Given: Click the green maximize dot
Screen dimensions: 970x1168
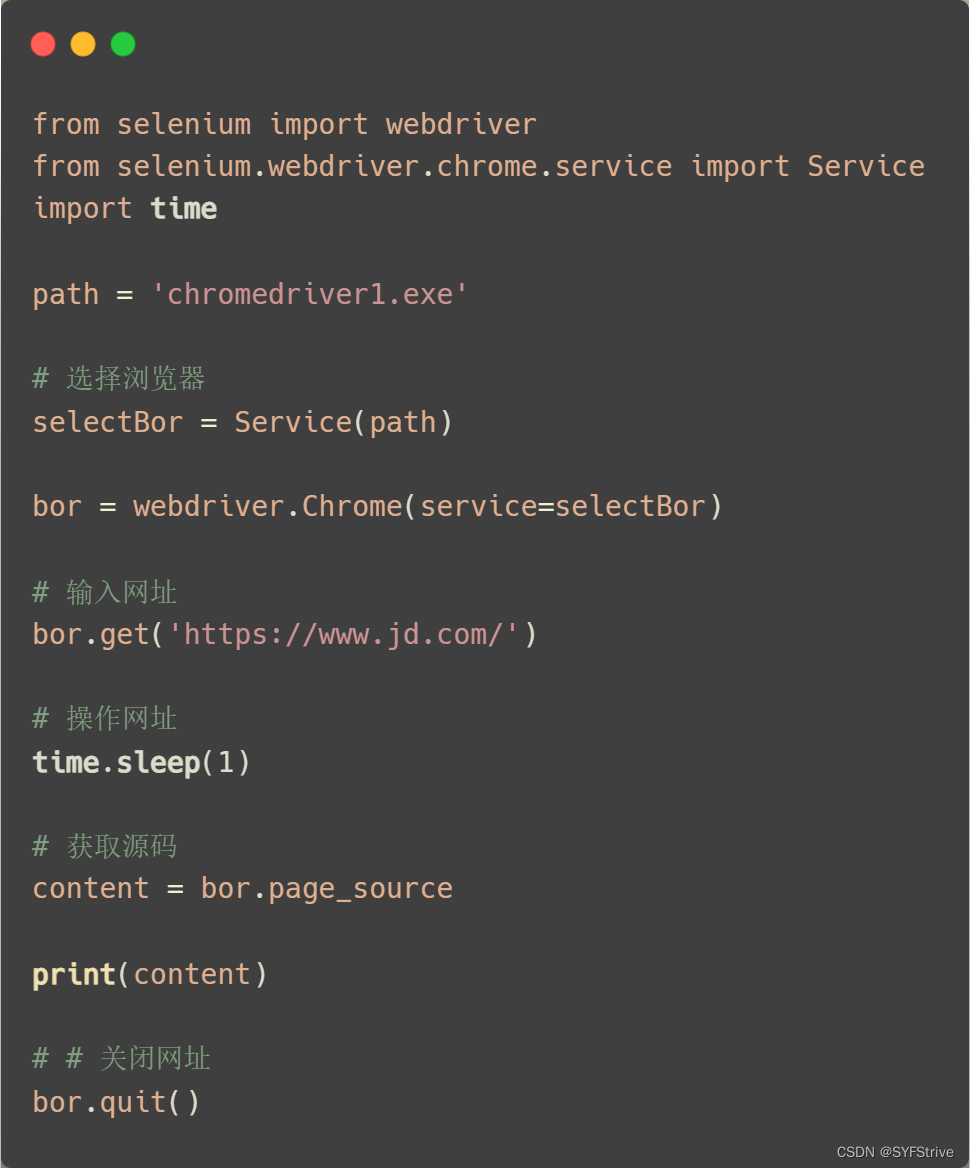Looking at the screenshot, I should (123, 44).
